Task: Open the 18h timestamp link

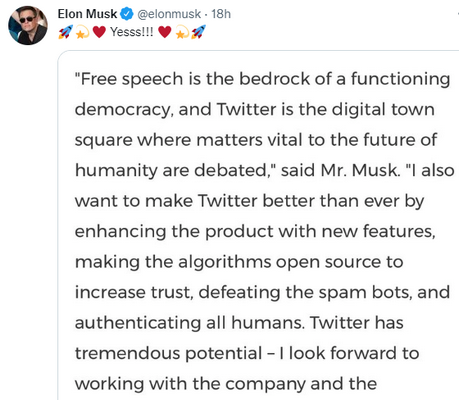Action: pos(221,14)
